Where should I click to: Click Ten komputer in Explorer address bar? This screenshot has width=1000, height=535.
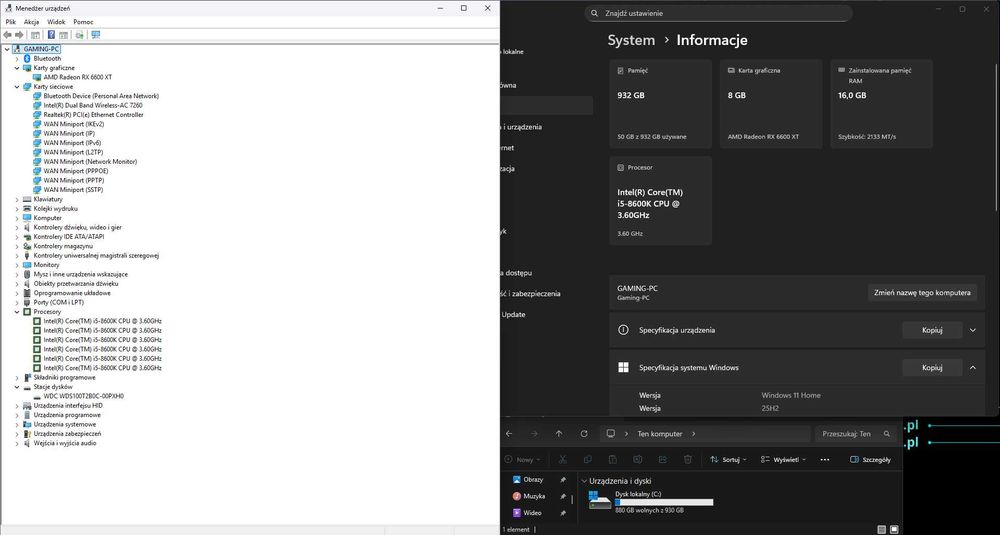[659, 434]
